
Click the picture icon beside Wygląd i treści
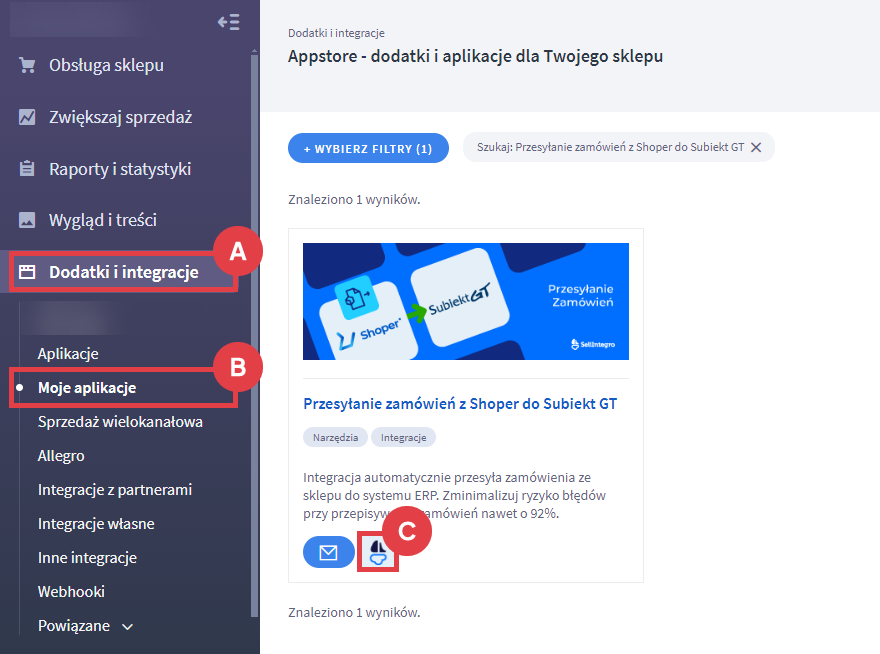27,219
